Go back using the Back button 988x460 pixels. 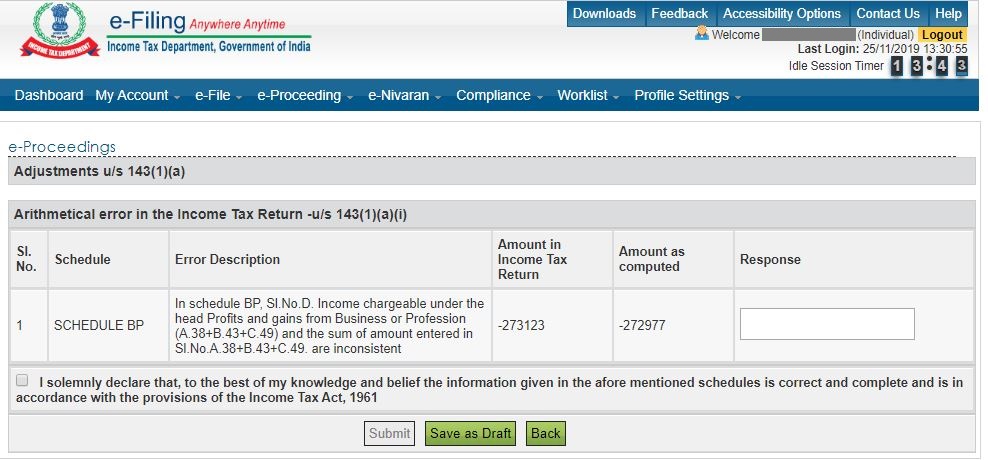[x=546, y=434]
